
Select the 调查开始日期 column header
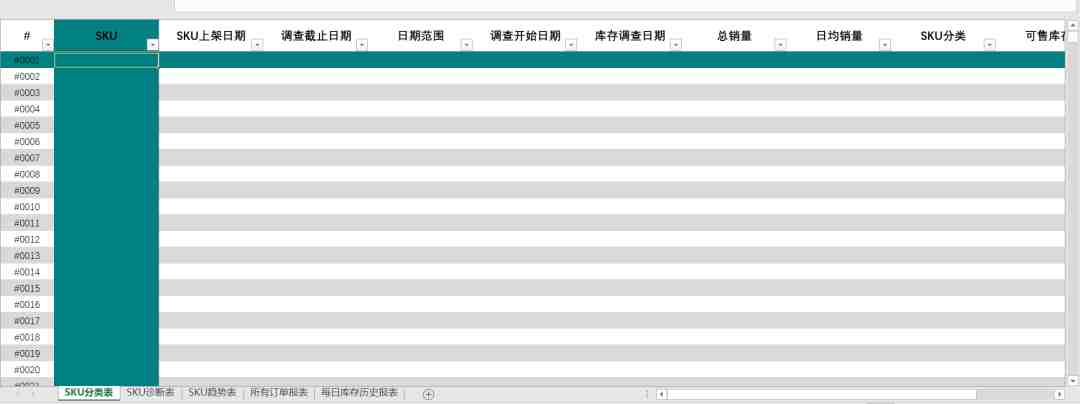pyautogui.click(x=526, y=36)
